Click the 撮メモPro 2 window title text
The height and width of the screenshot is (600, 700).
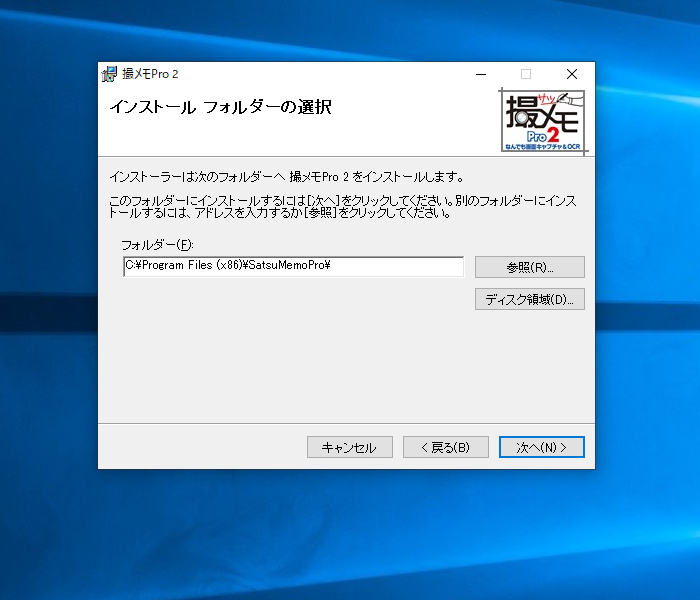[x=150, y=74]
